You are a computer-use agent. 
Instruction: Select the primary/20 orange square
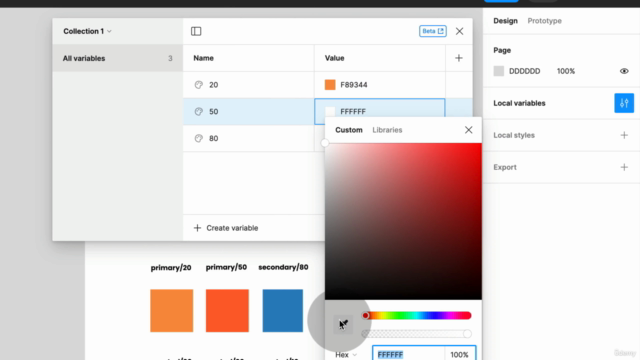click(171, 311)
